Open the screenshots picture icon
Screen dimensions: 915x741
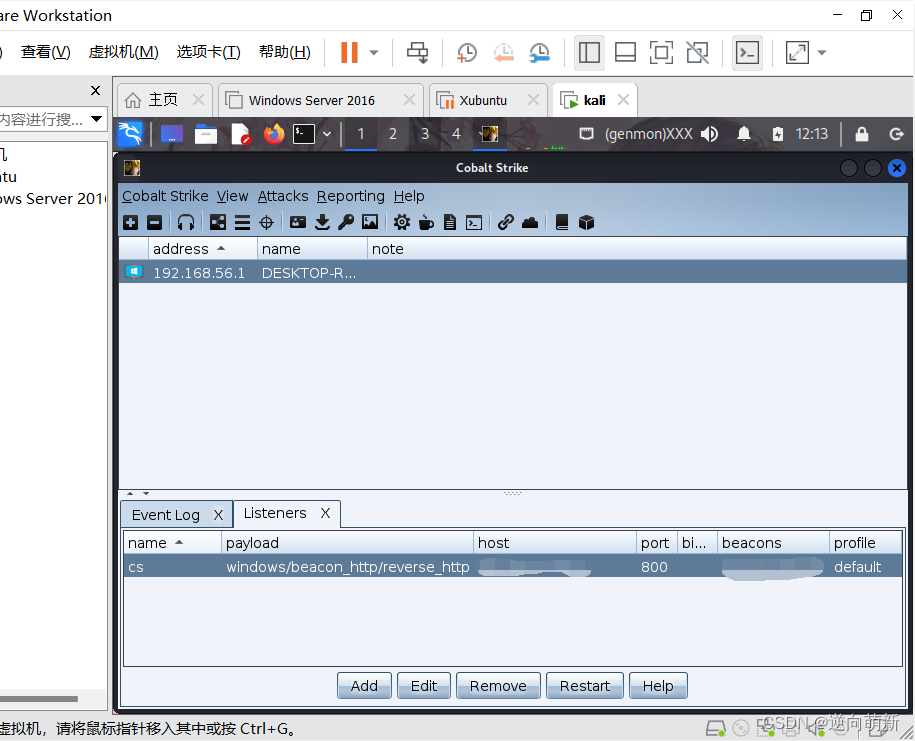(370, 222)
